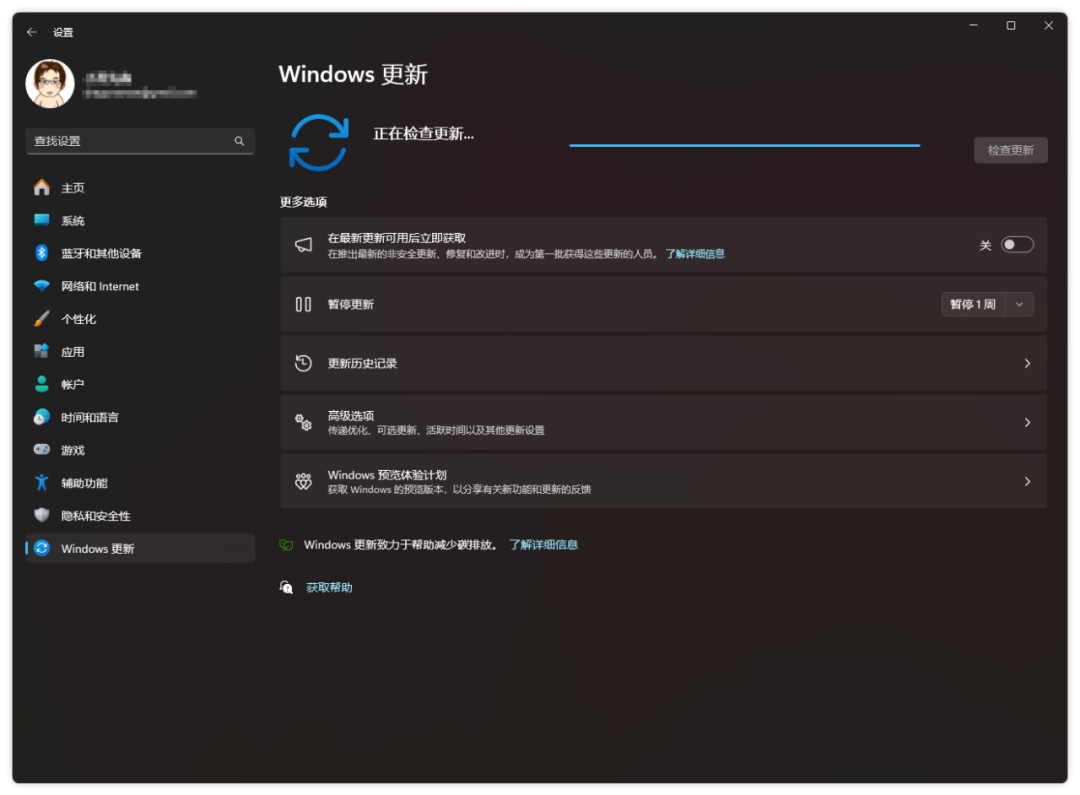Click the back arrow in the title bar

(x=32, y=32)
